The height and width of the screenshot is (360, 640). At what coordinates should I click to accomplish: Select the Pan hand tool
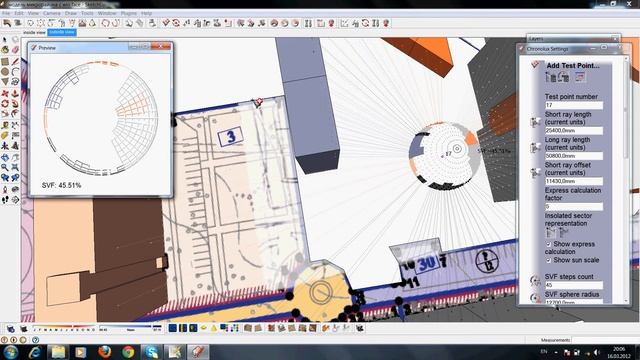click(15, 157)
